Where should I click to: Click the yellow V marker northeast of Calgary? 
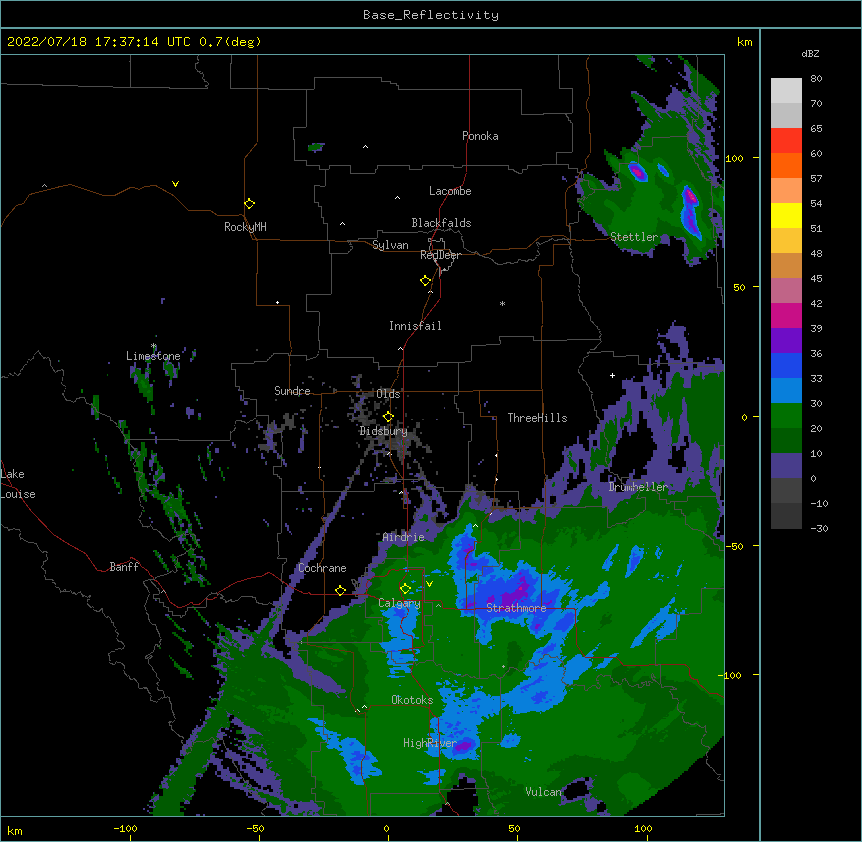429,584
